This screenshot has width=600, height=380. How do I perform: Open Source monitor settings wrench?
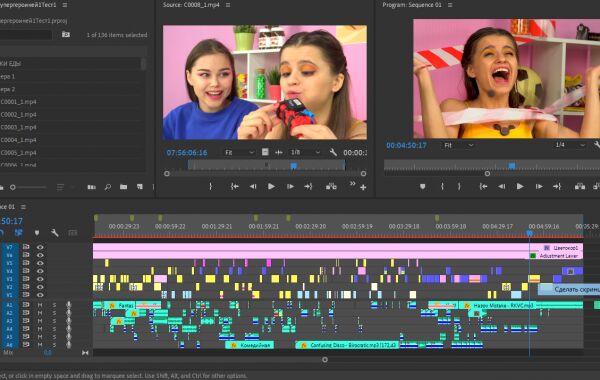[x=333, y=152]
